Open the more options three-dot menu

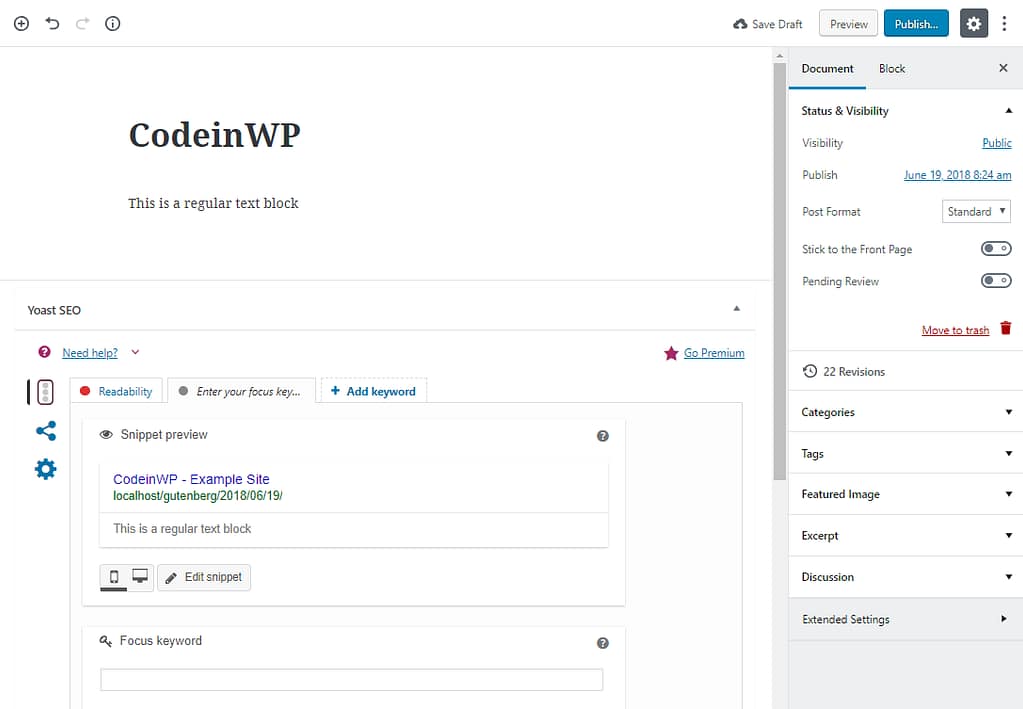[1004, 23]
